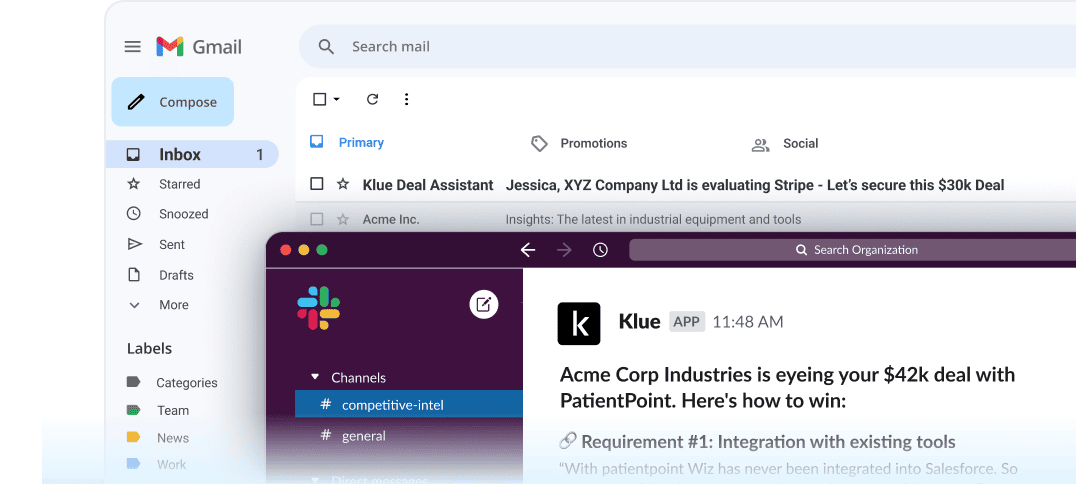Open the Categories label

coord(187,383)
